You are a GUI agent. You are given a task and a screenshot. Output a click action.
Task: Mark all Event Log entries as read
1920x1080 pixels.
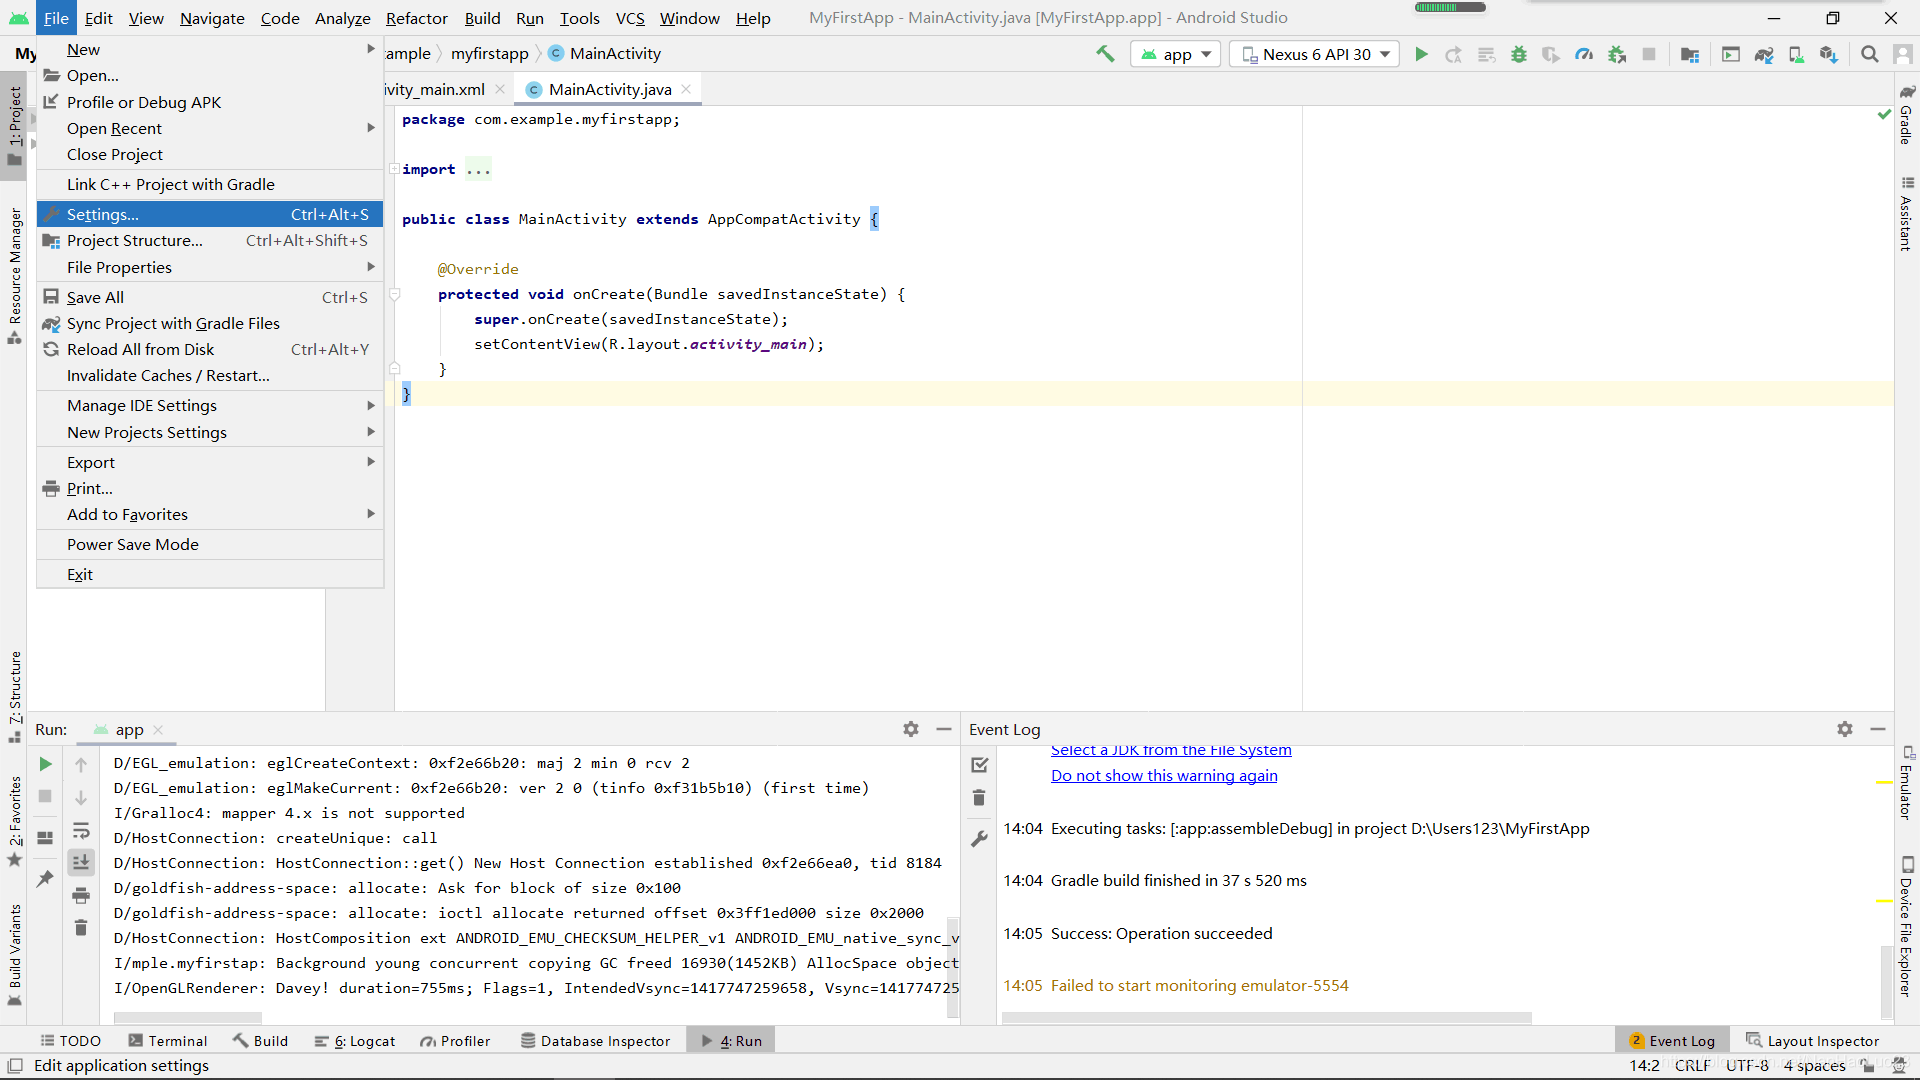[980, 765]
